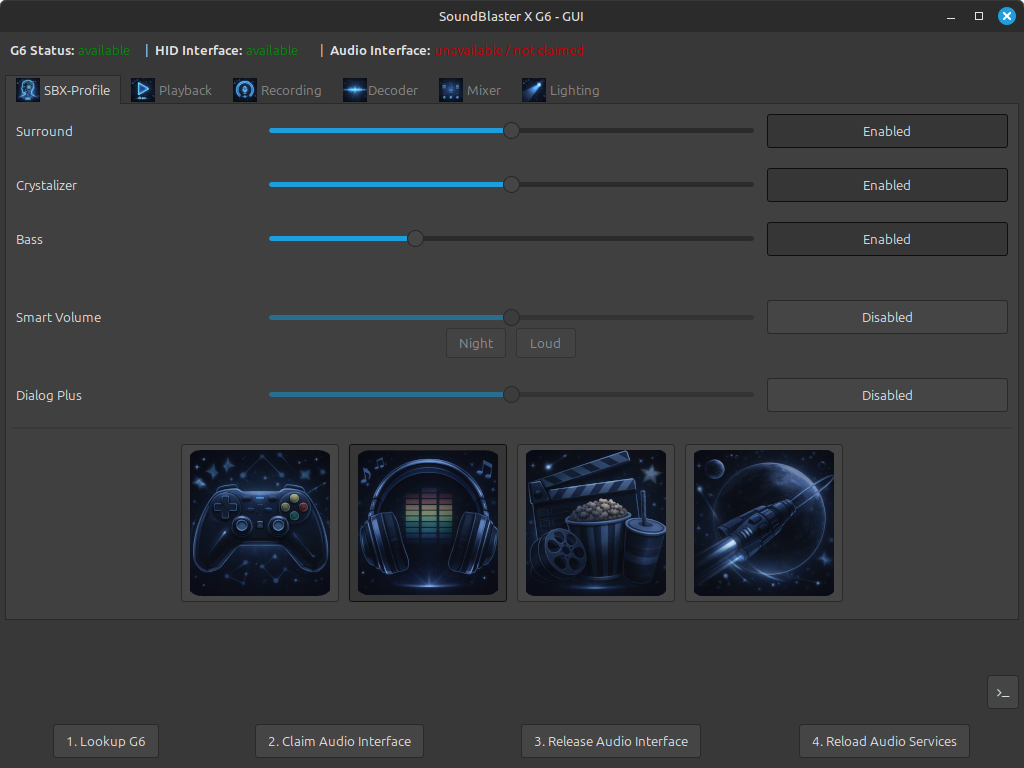This screenshot has width=1024, height=768.
Task: Choose Loud mode for Smart Volume
Action: [545, 344]
